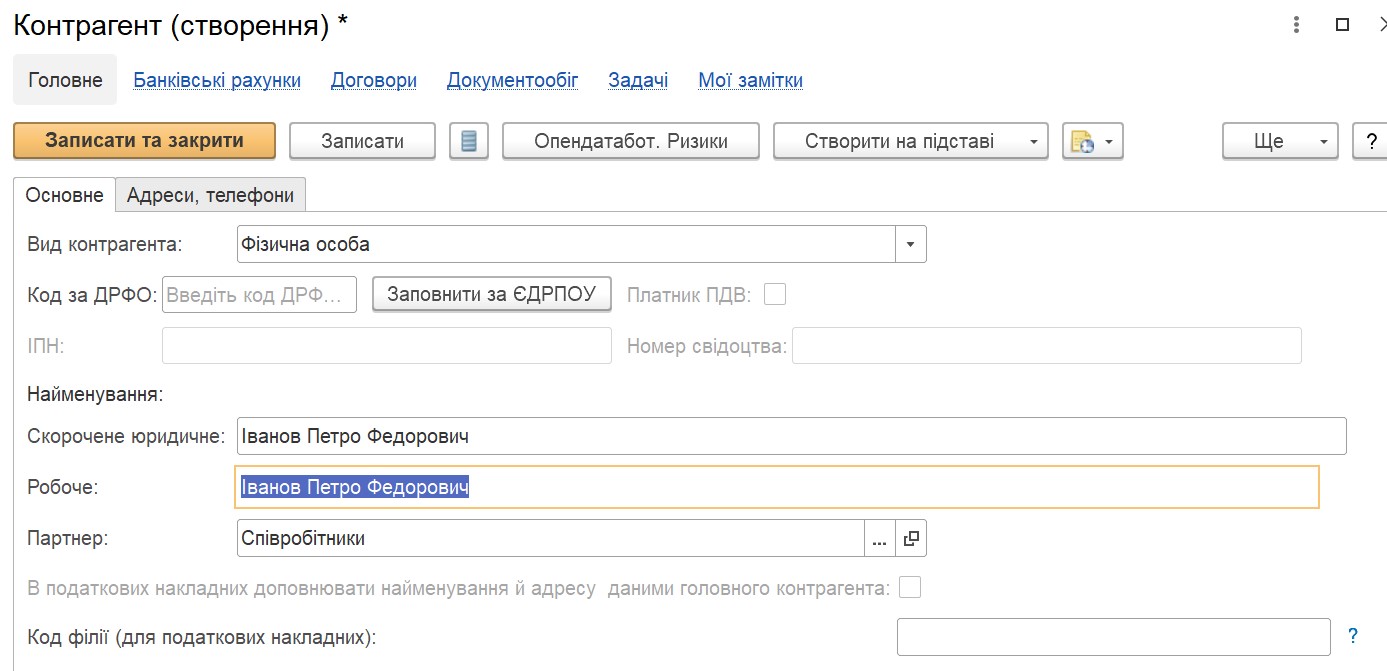Screen dimensions: 1387x671
Task: Open the Створити на підставі dropdown
Action: click(x=910, y=141)
